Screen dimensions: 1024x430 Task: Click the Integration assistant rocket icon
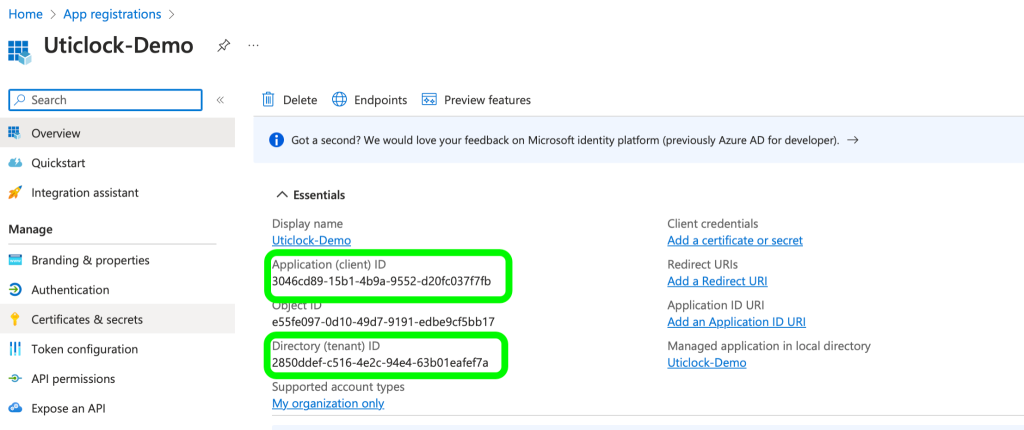(15, 193)
